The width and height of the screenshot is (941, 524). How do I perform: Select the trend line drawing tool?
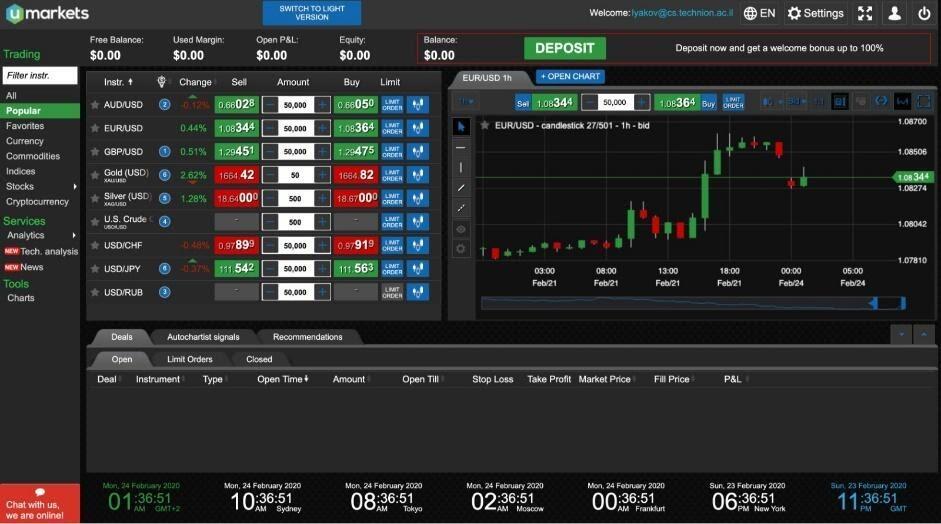pyautogui.click(x=461, y=188)
